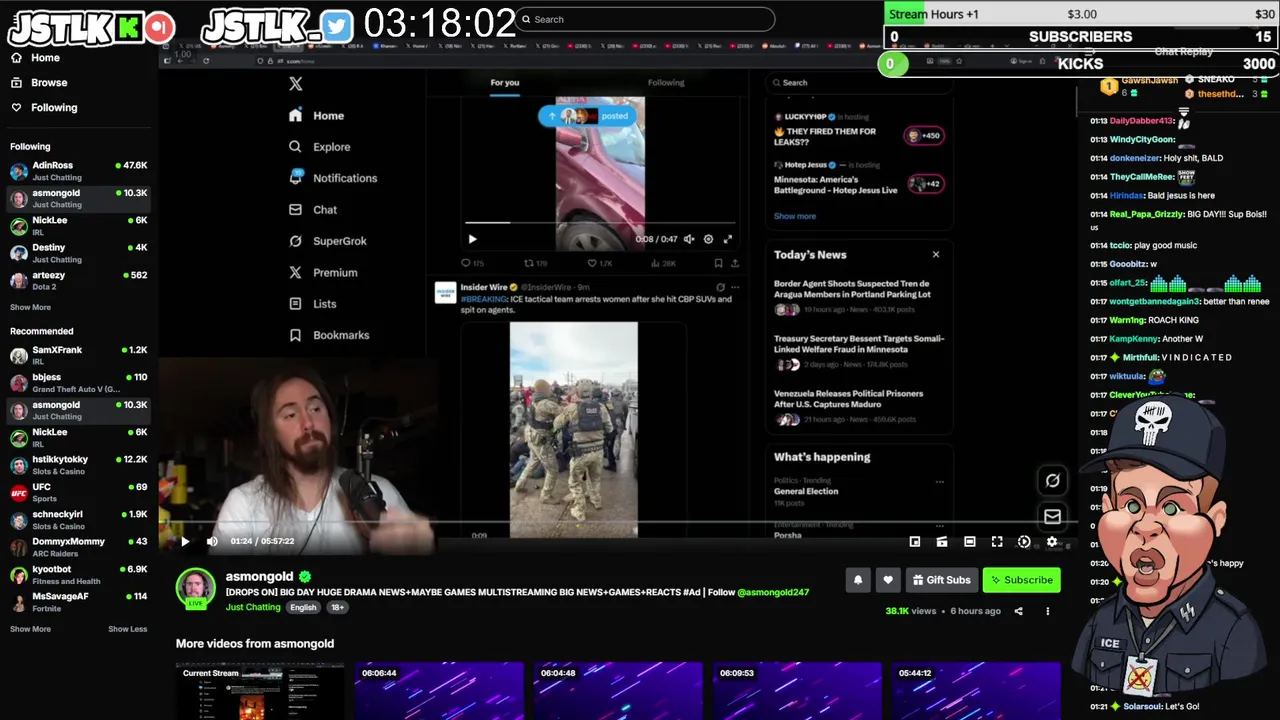This screenshot has height=720, width=1280.
Task: Click Show more under live hosts
Action: 795,216
